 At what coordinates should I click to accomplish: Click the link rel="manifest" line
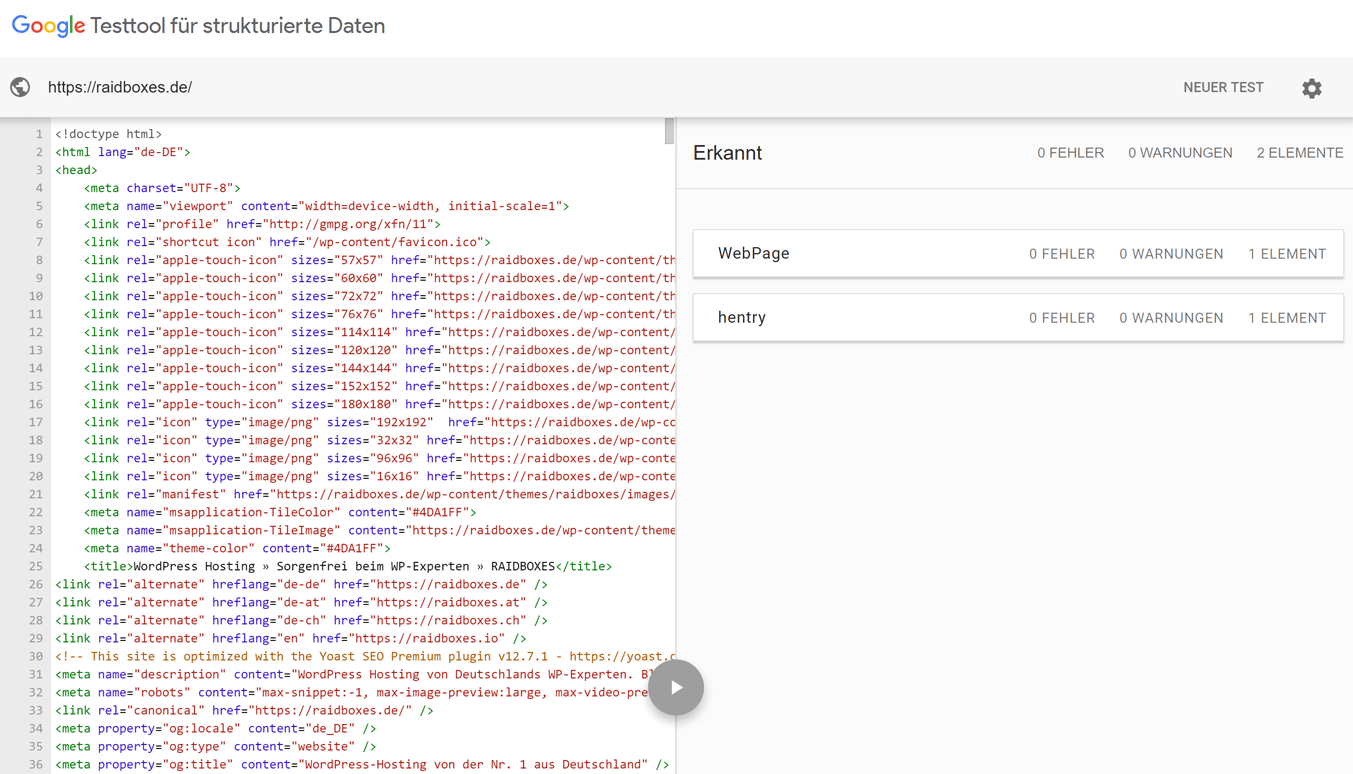380,494
